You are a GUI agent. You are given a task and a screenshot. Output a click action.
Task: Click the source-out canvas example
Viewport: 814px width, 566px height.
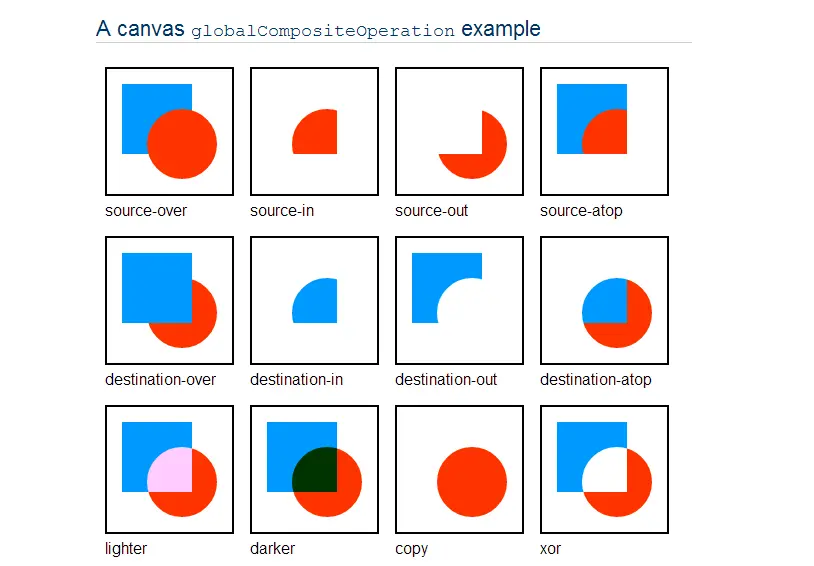pyautogui.click(x=459, y=131)
